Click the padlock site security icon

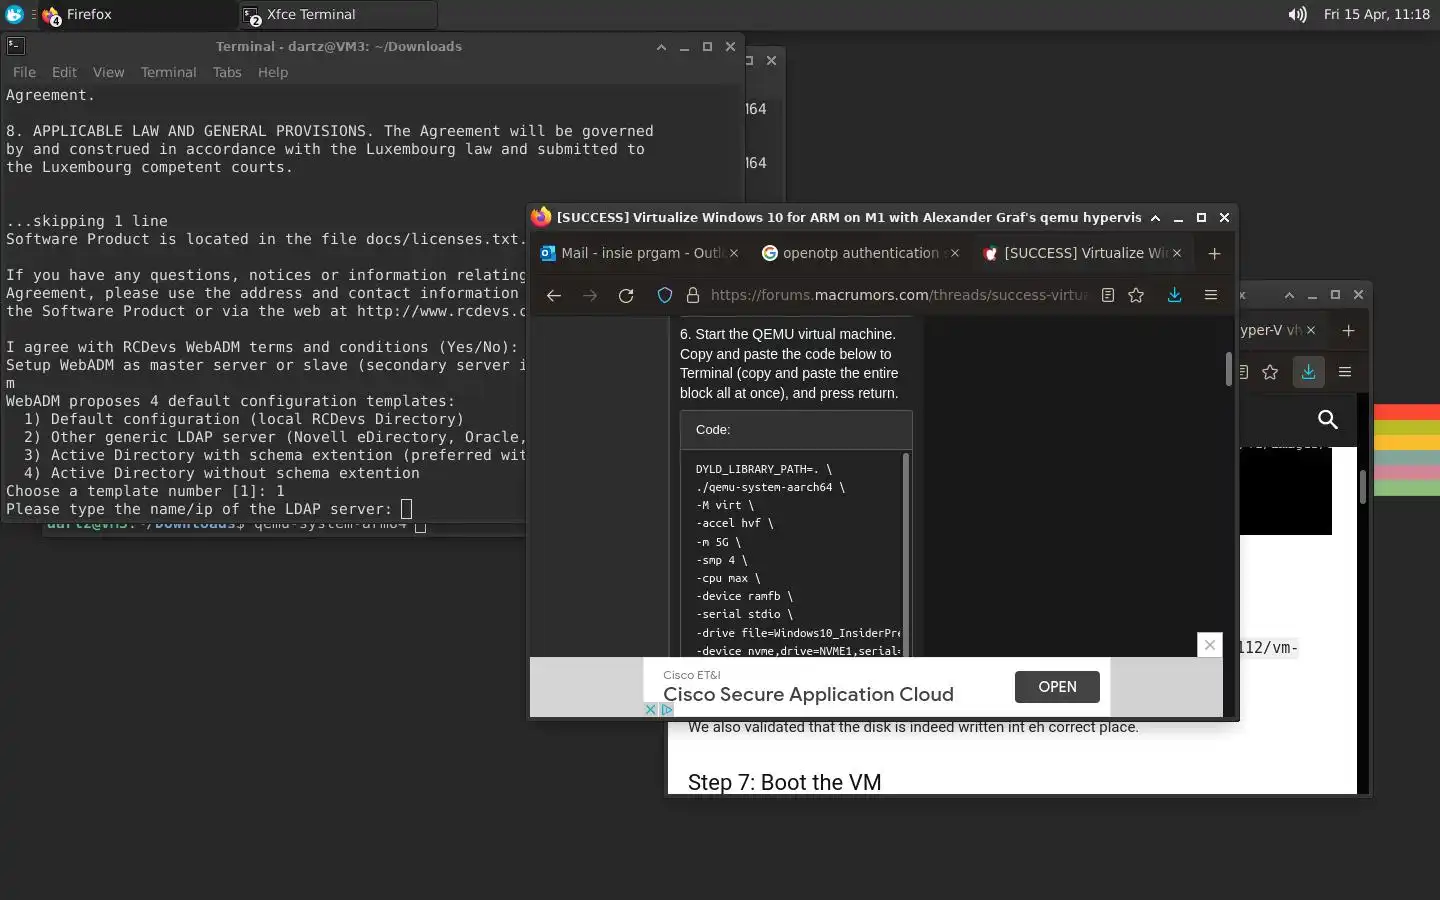tap(692, 295)
